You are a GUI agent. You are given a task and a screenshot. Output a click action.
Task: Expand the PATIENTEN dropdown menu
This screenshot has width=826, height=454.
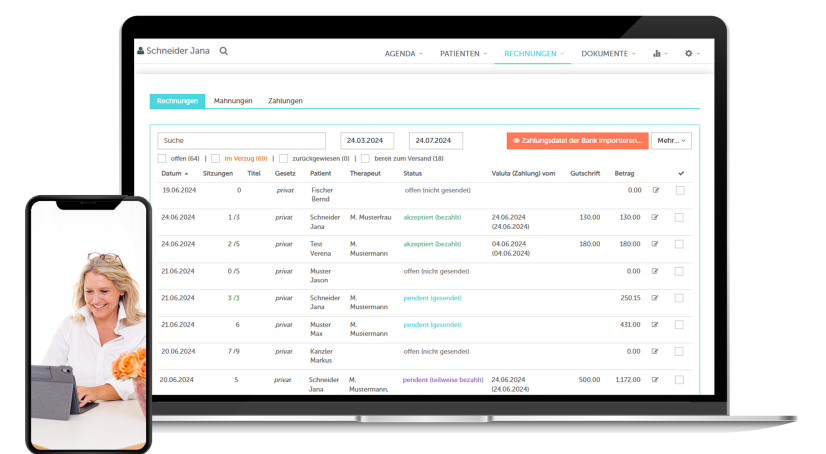(463, 53)
